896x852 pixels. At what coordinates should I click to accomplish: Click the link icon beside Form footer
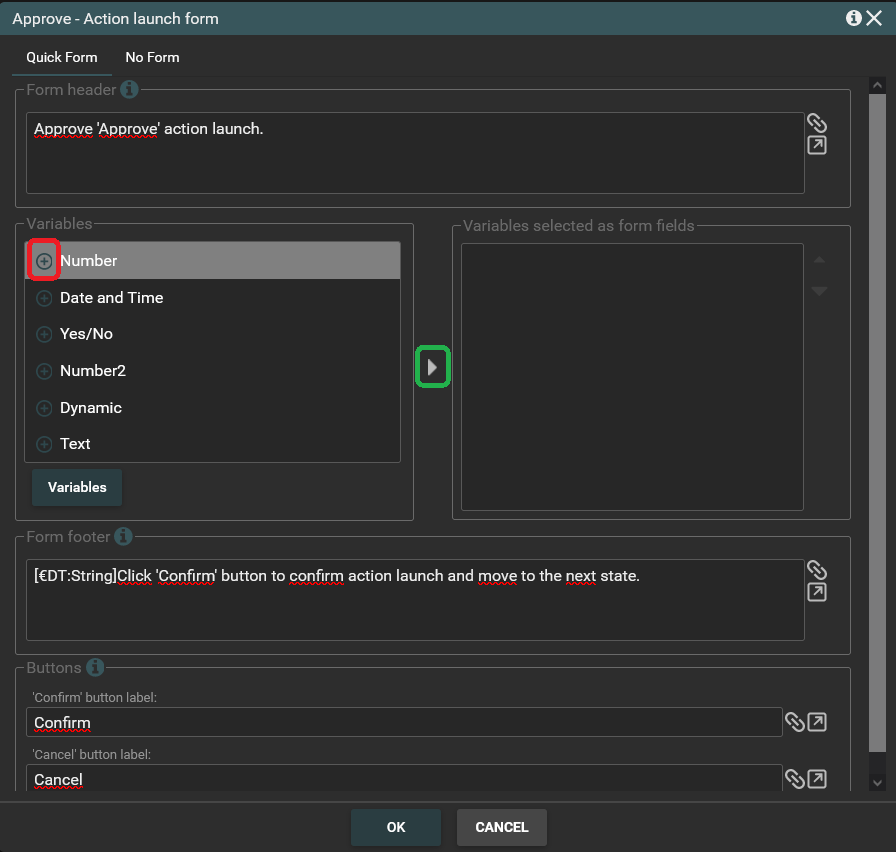coord(817,570)
